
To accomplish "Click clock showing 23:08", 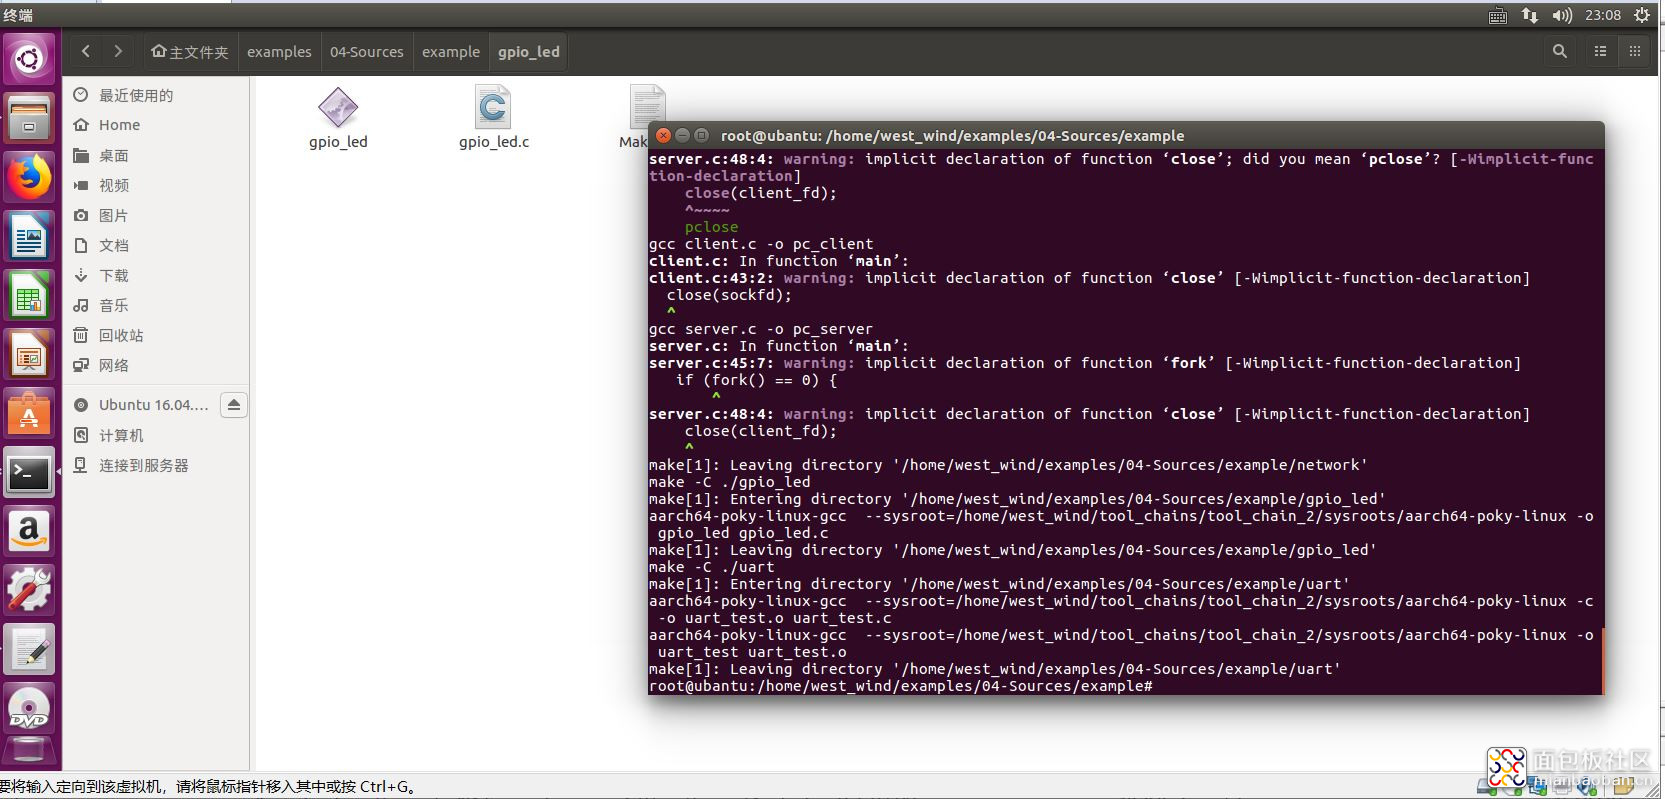I will (x=1603, y=15).
